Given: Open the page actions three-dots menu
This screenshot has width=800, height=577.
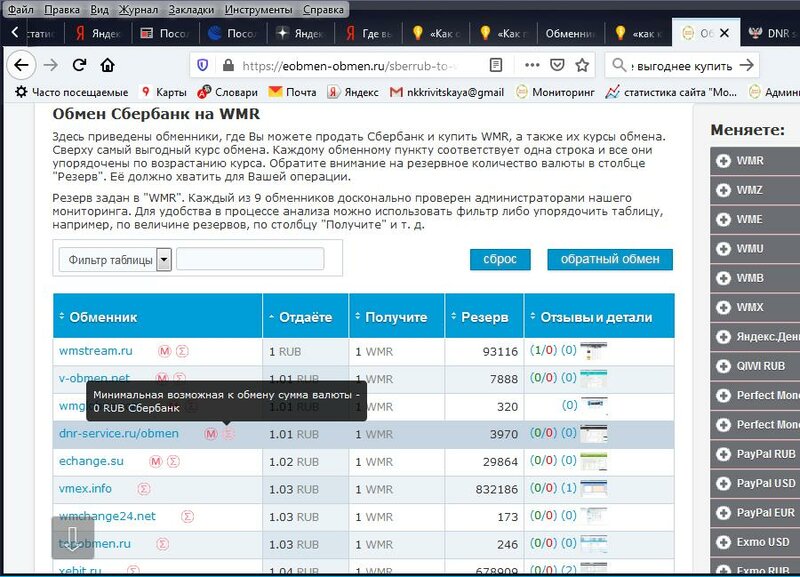Looking at the screenshot, I should tap(532, 65).
